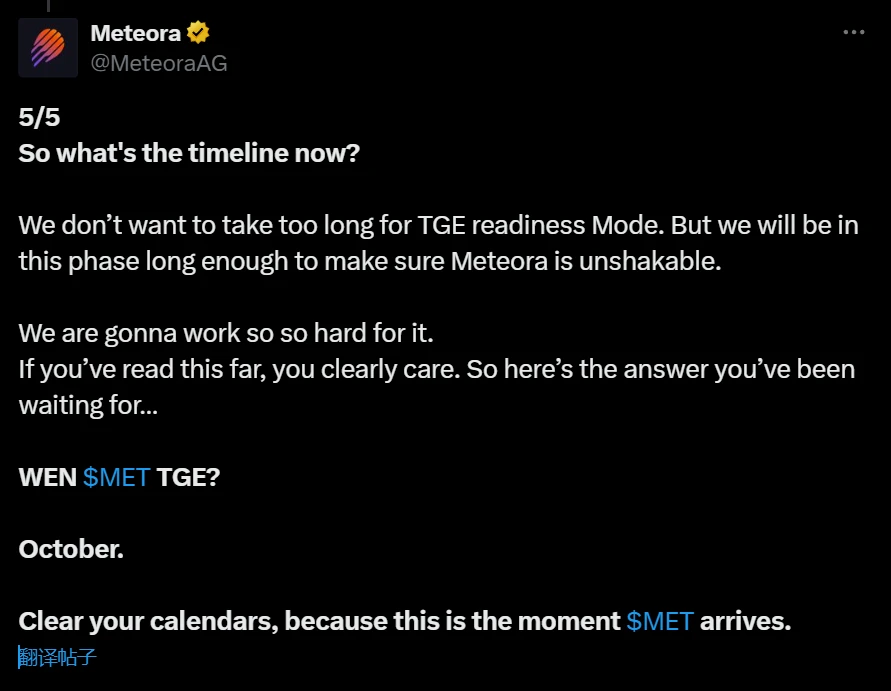Open the $MET cashtag in the final sentence
This screenshot has height=691, width=891.
(x=660, y=620)
